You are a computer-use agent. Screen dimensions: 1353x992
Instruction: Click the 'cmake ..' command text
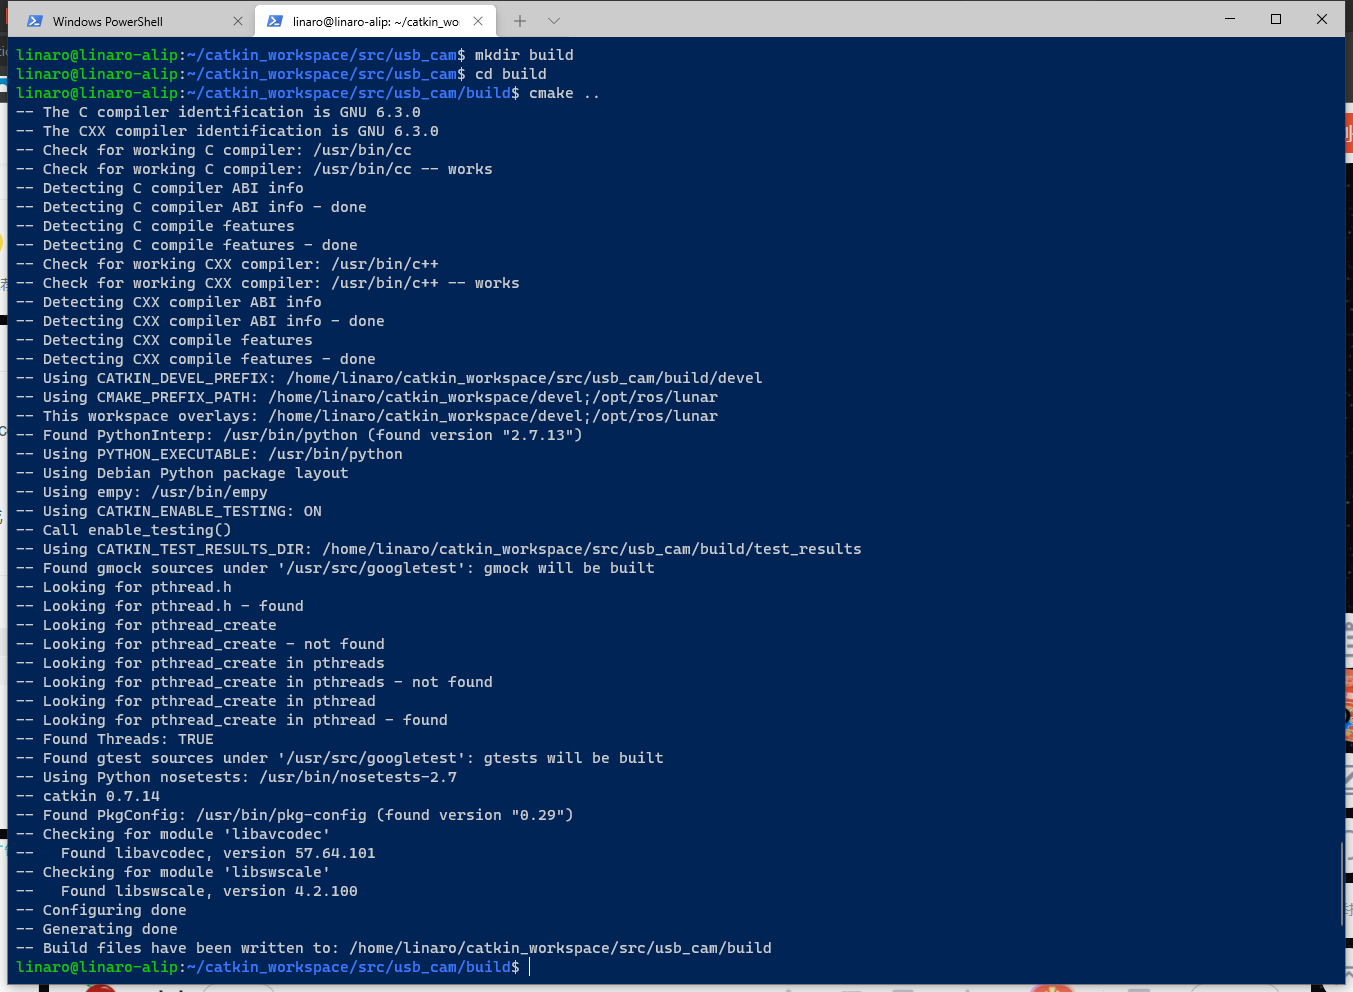tap(565, 93)
